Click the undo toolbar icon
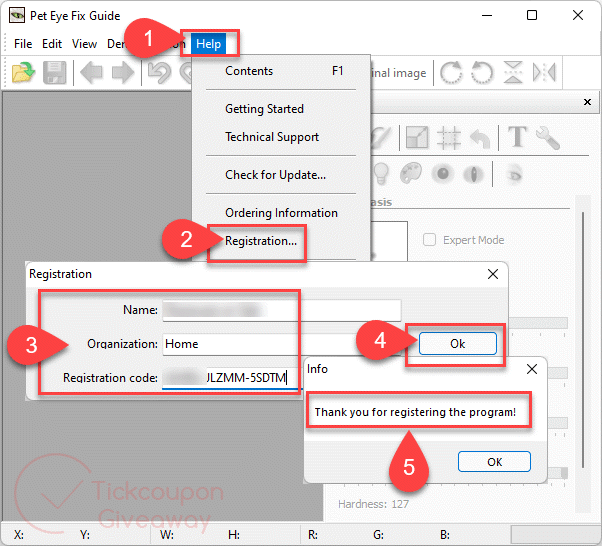 [159, 73]
